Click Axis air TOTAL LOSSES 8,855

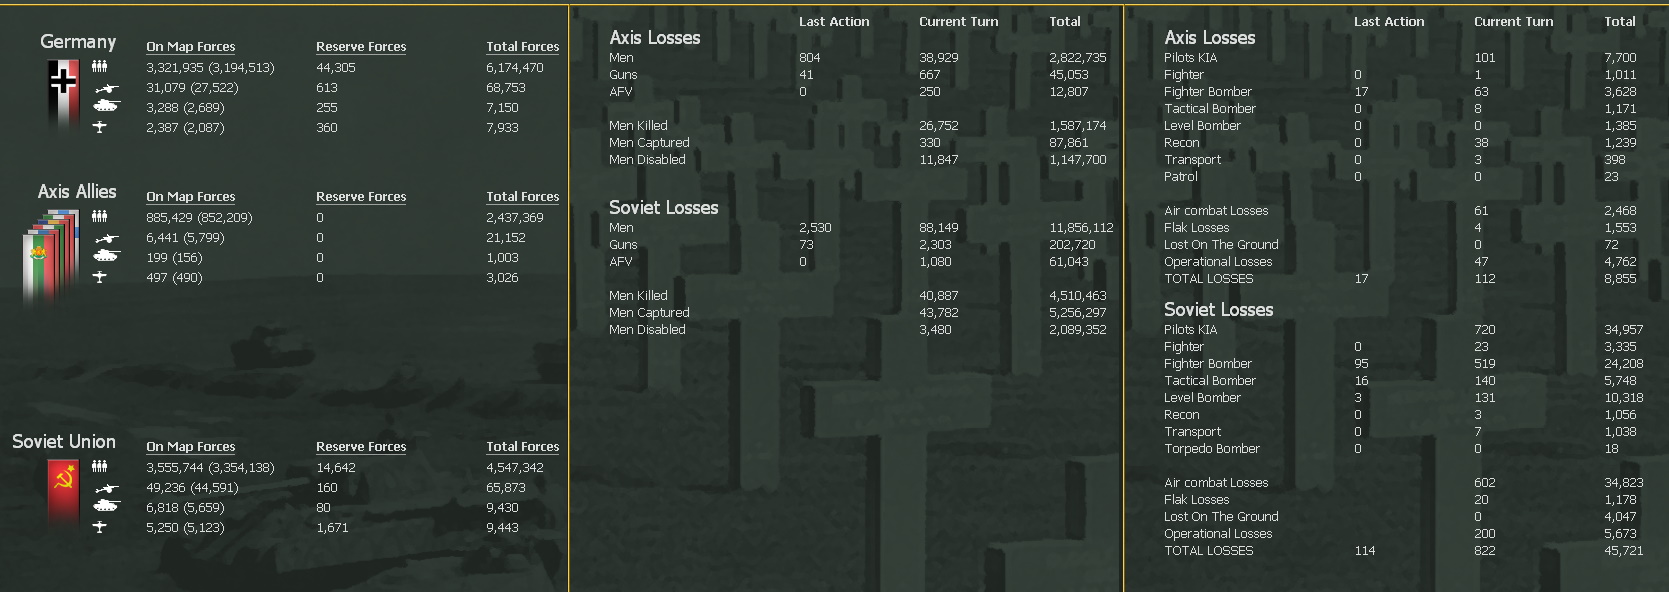point(1620,279)
